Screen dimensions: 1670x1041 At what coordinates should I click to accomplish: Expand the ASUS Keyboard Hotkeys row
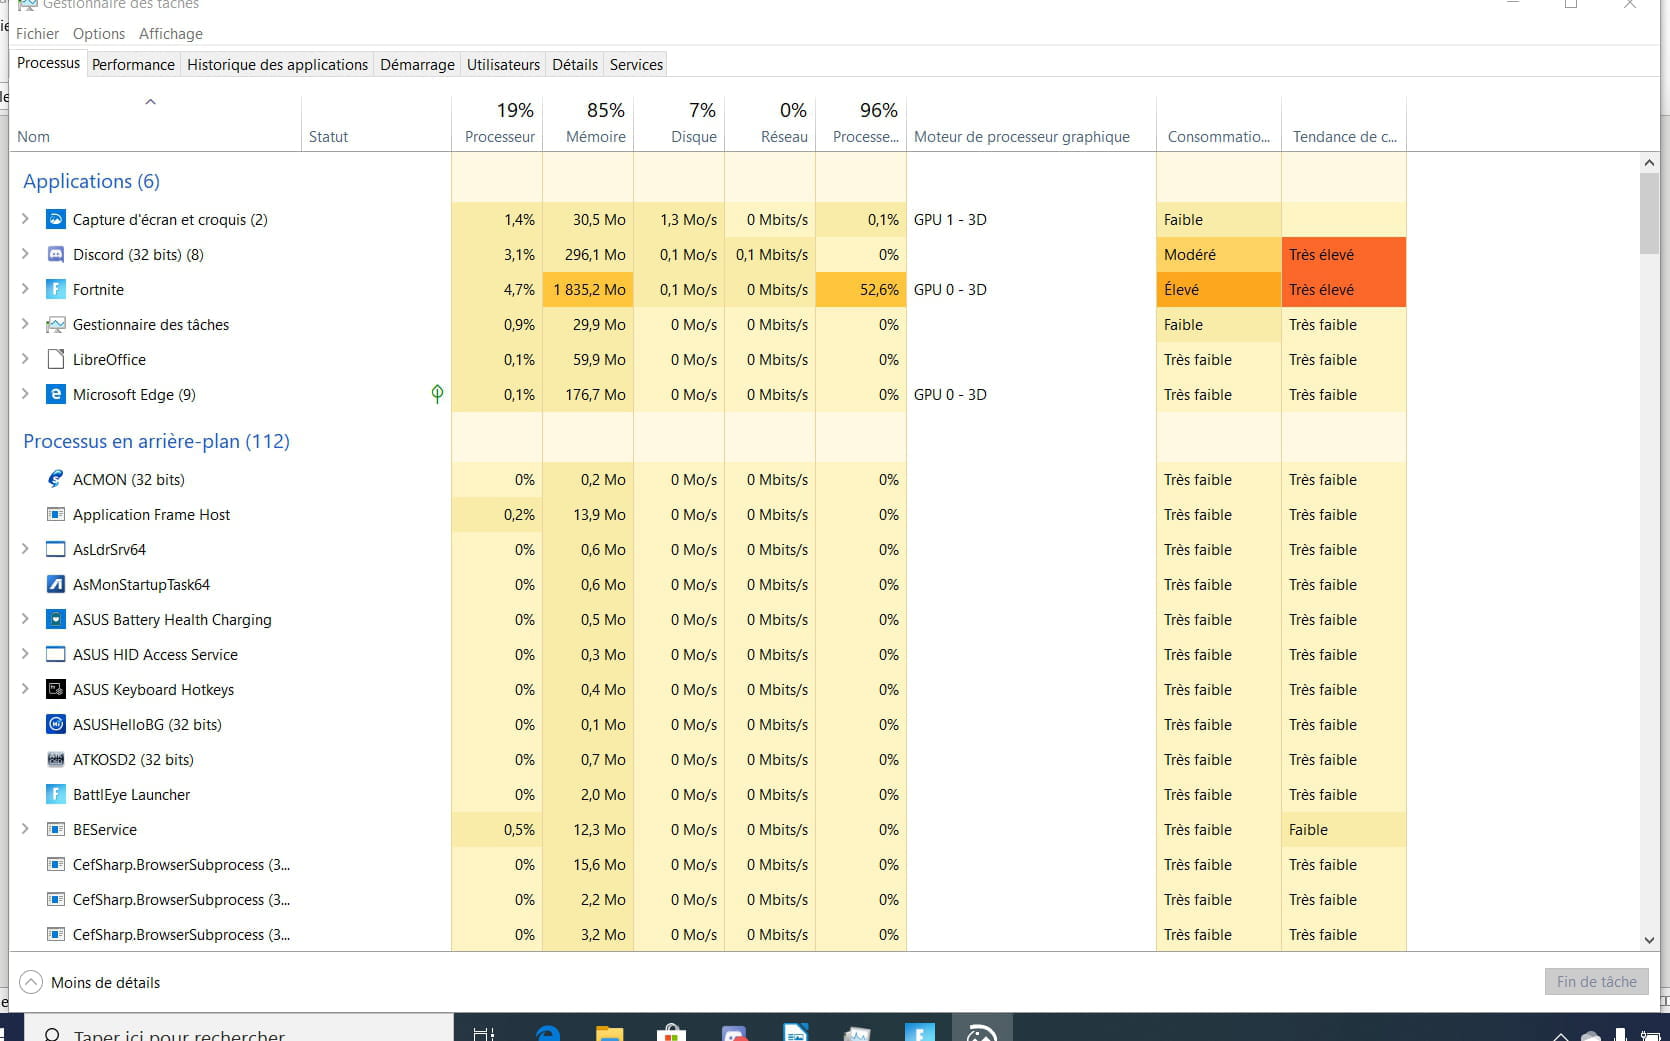pyautogui.click(x=25, y=689)
